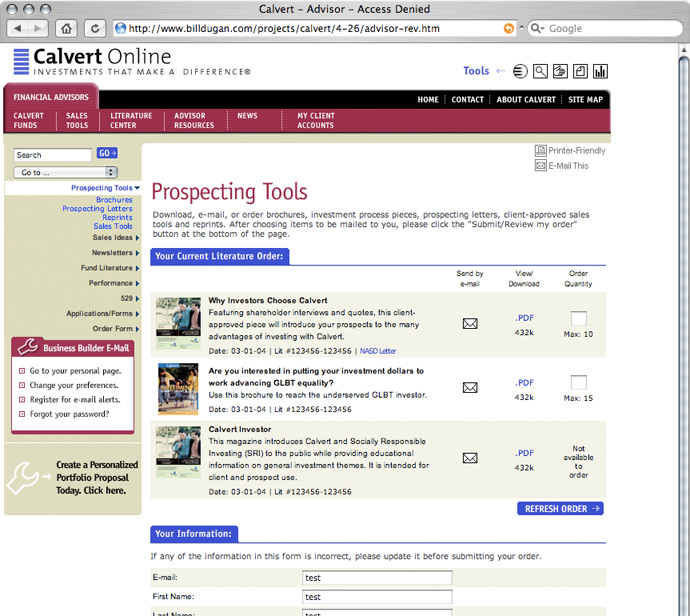
Task: Open the hand tool icon in Tools
Action: pyautogui.click(x=560, y=71)
